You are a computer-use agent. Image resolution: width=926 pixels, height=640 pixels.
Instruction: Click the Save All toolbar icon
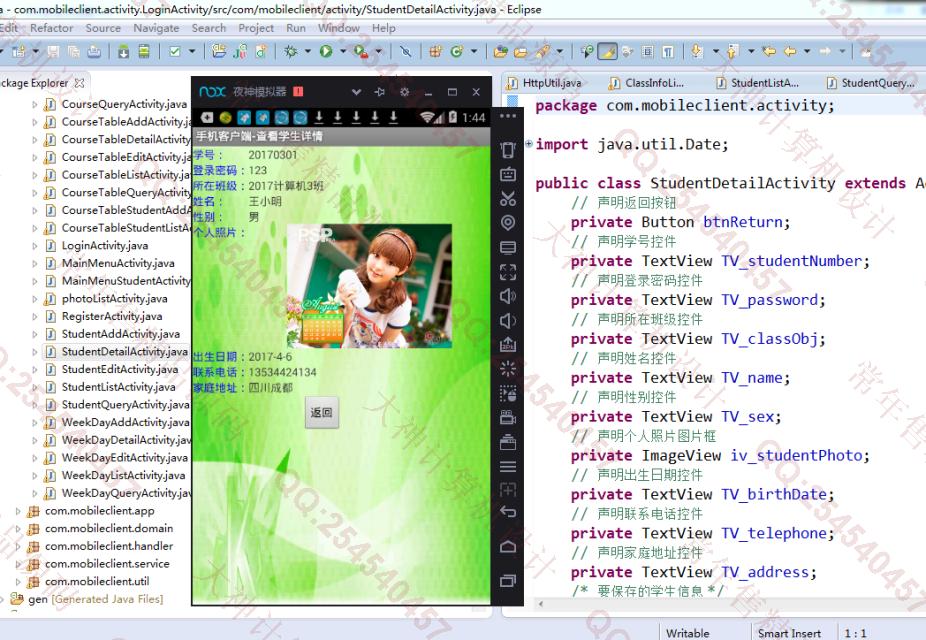click(74, 52)
